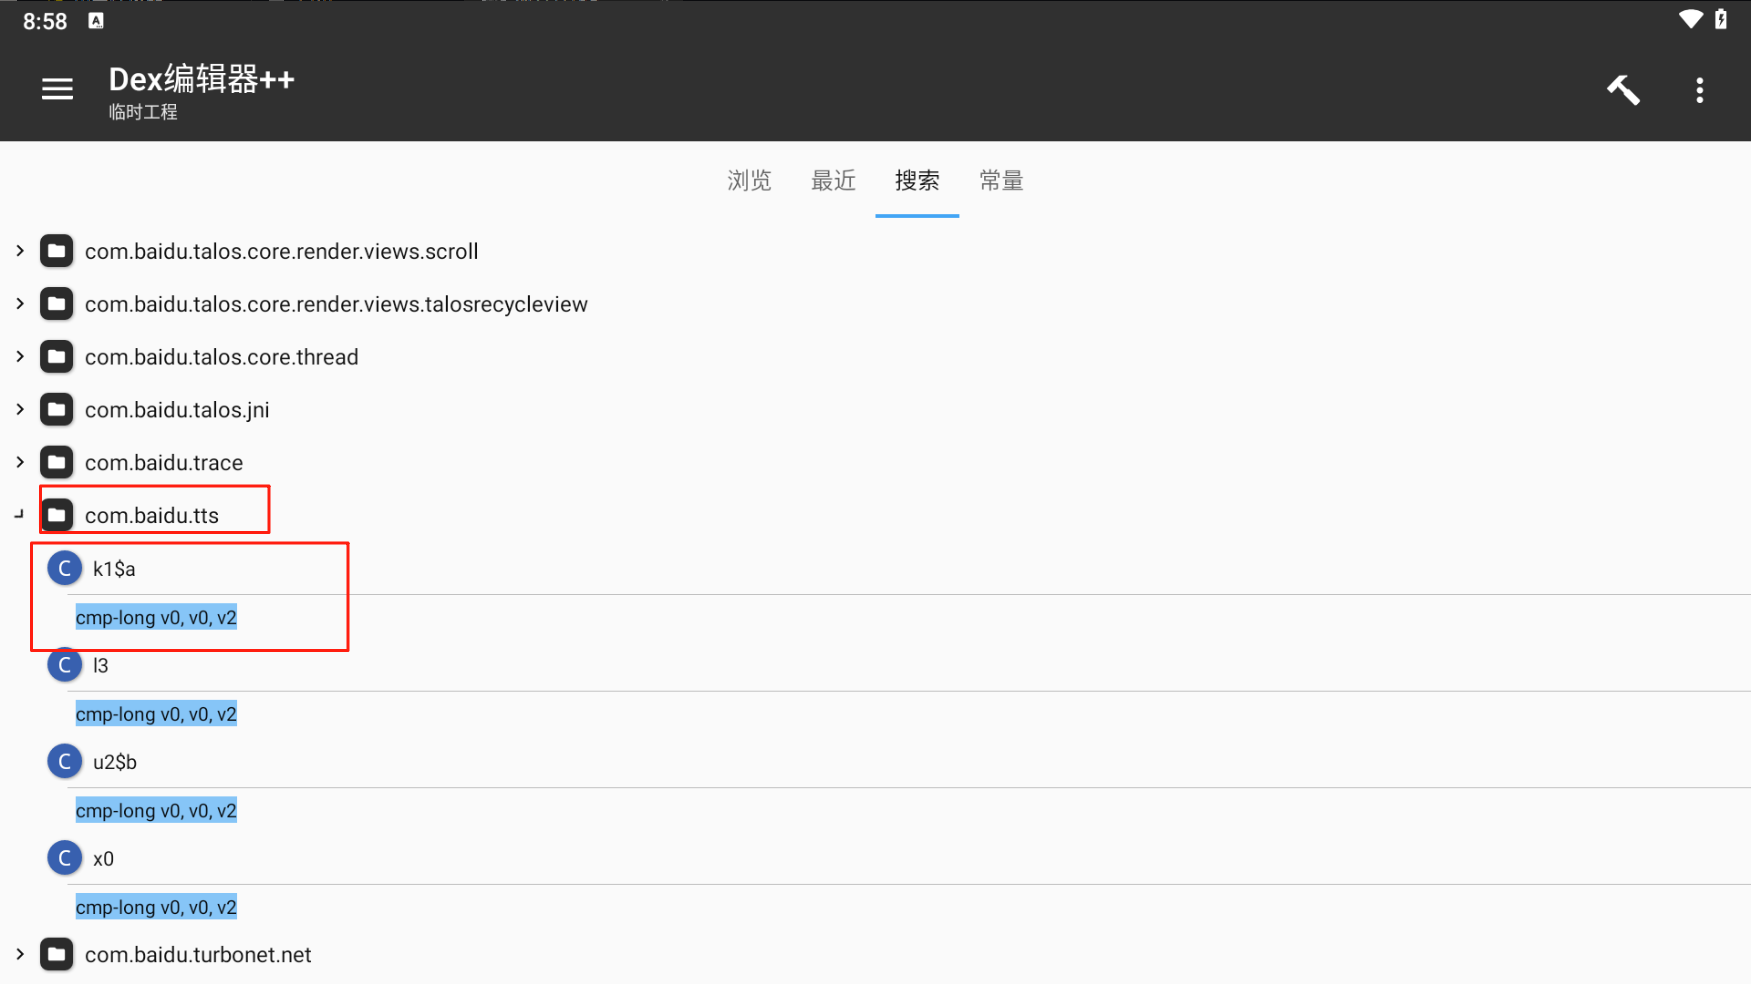Image resolution: width=1751 pixels, height=984 pixels.
Task: Click folder icon of com.baidu.talos.core.render.views.scroll
Action: (x=57, y=251)
